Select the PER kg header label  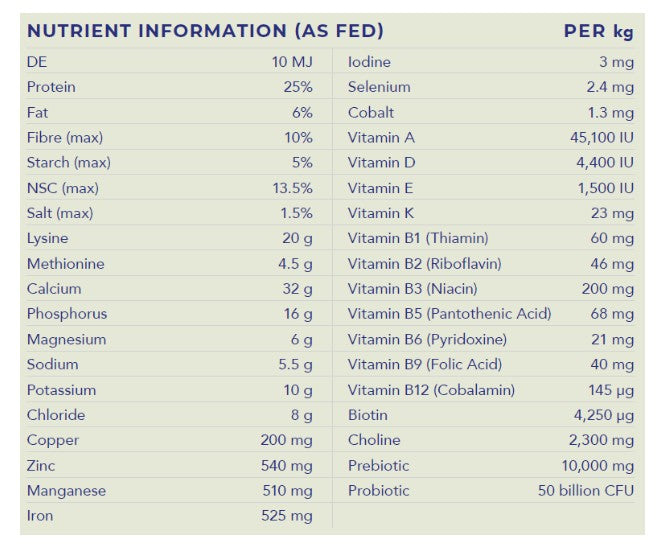coord(598,31)
